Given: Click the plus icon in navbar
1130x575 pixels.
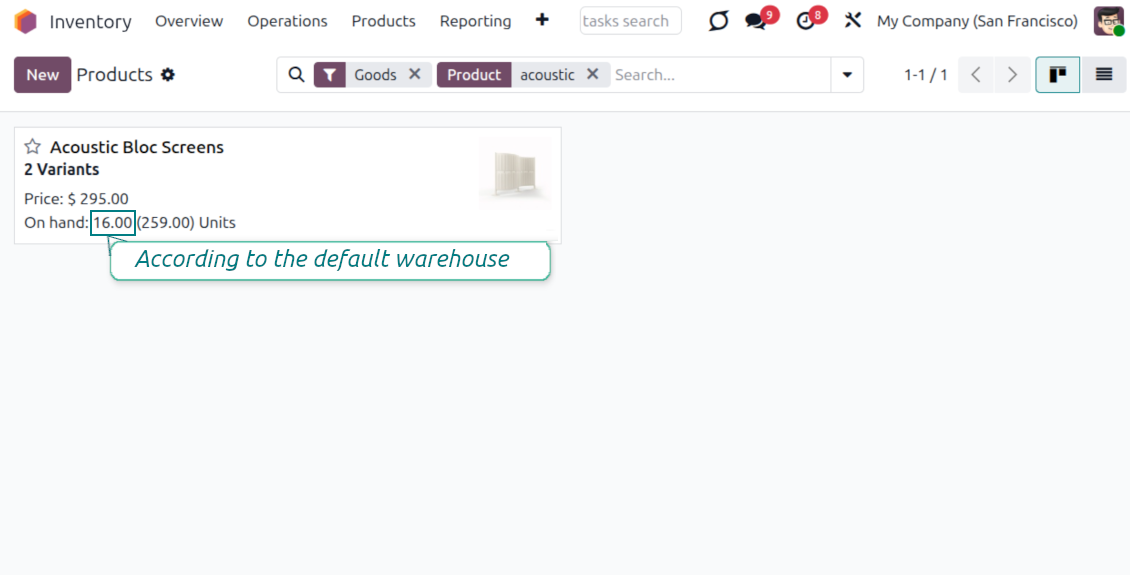Looking at the screenshot, I should coord(542,20).
